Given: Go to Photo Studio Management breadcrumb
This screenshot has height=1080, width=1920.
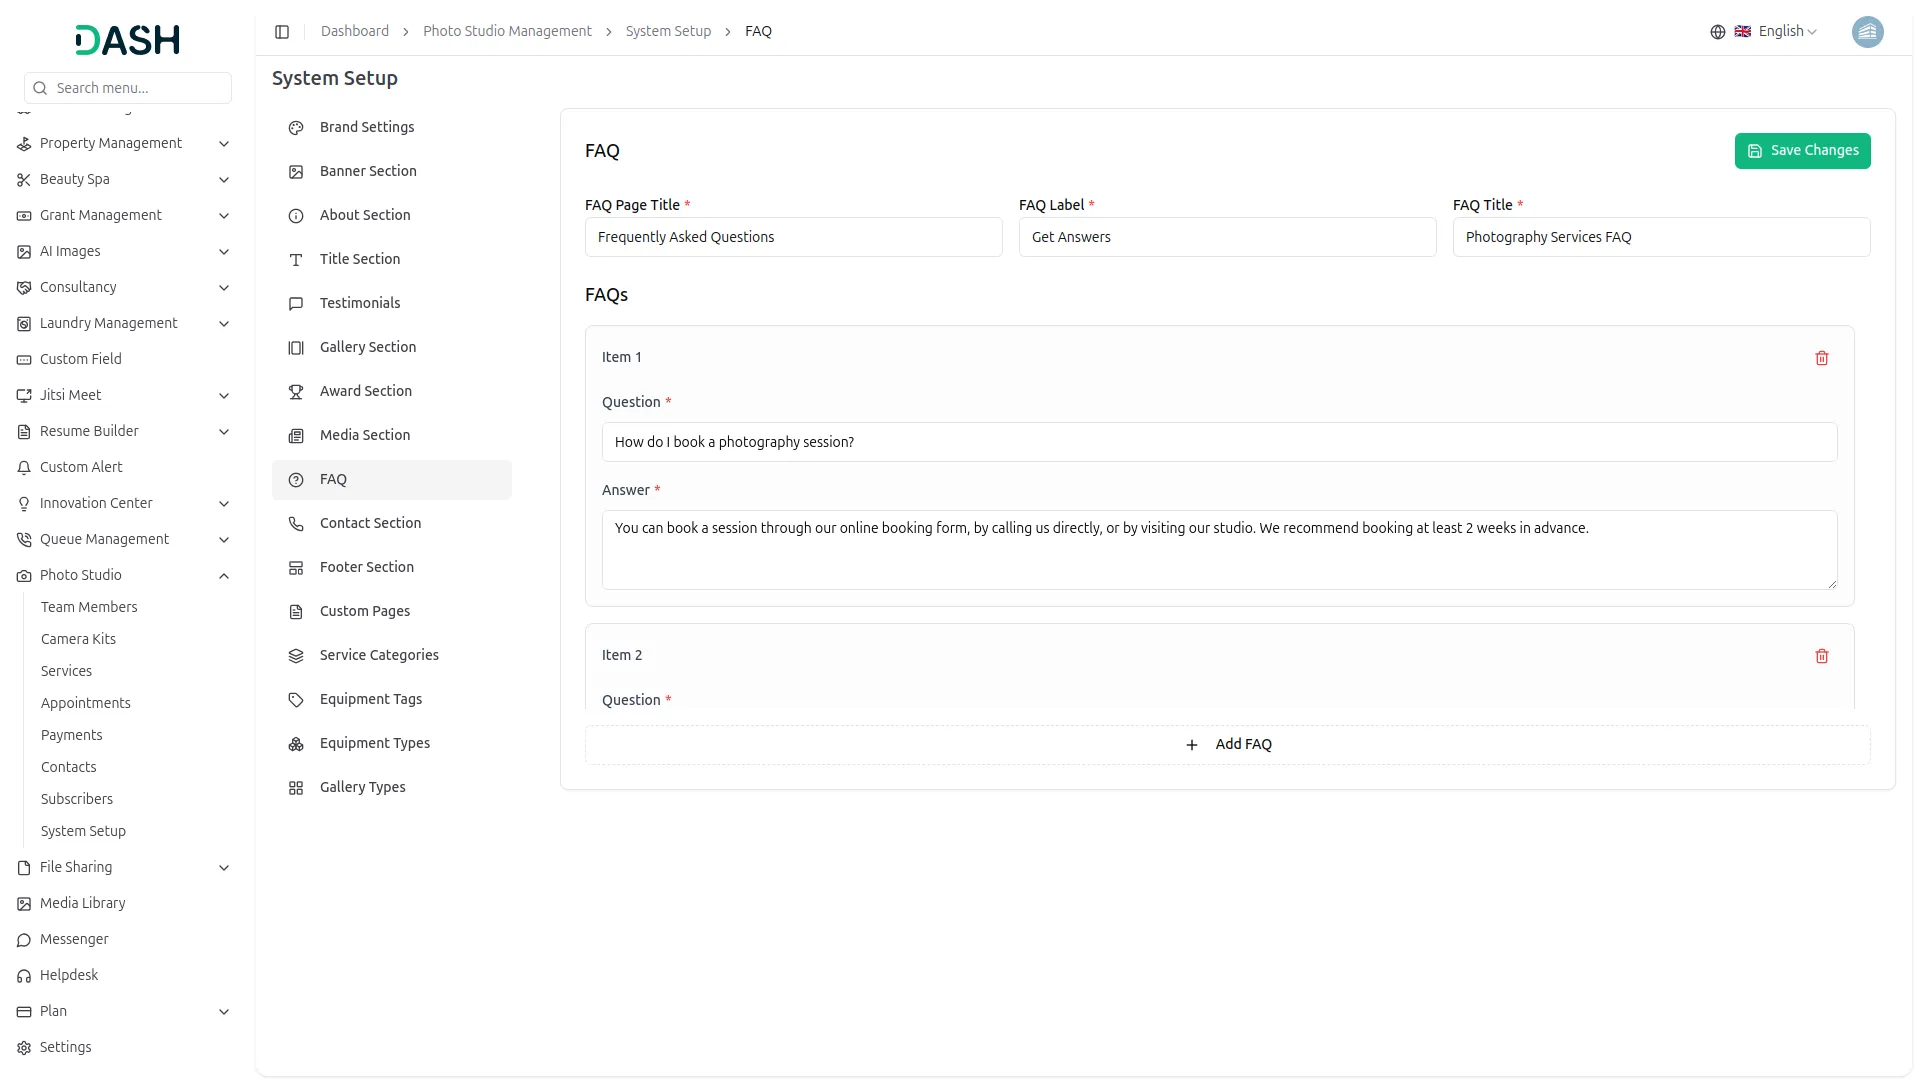Looking at the screenshot, I should [507, 32].
